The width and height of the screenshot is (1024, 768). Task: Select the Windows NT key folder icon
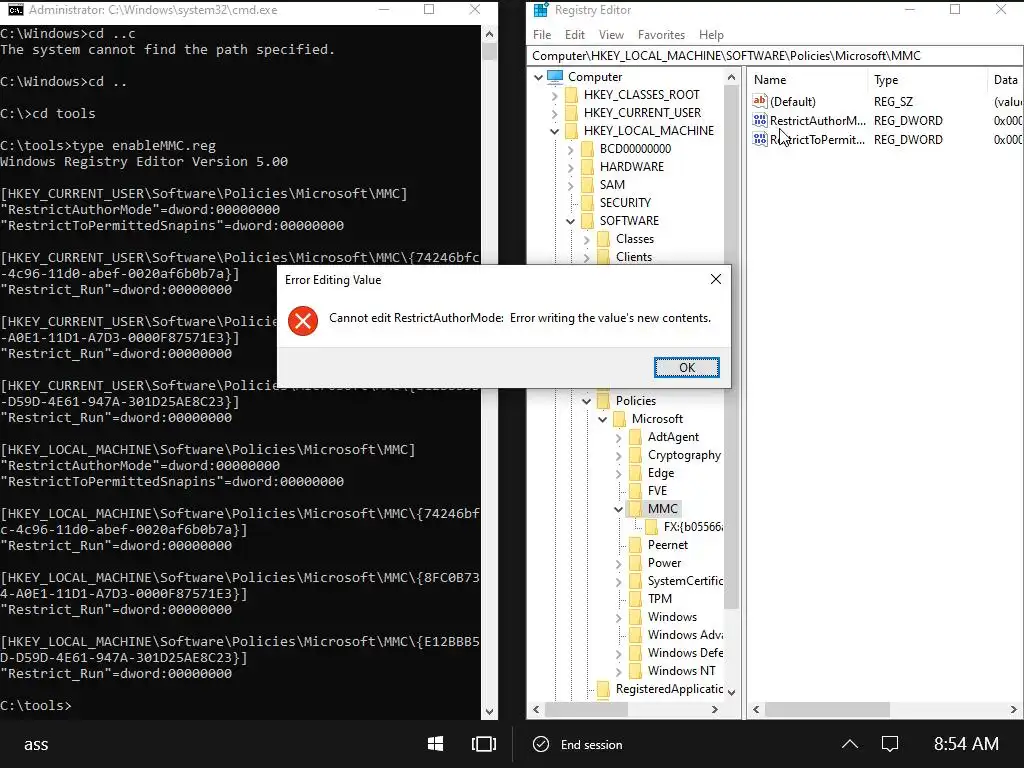point(635,671)
